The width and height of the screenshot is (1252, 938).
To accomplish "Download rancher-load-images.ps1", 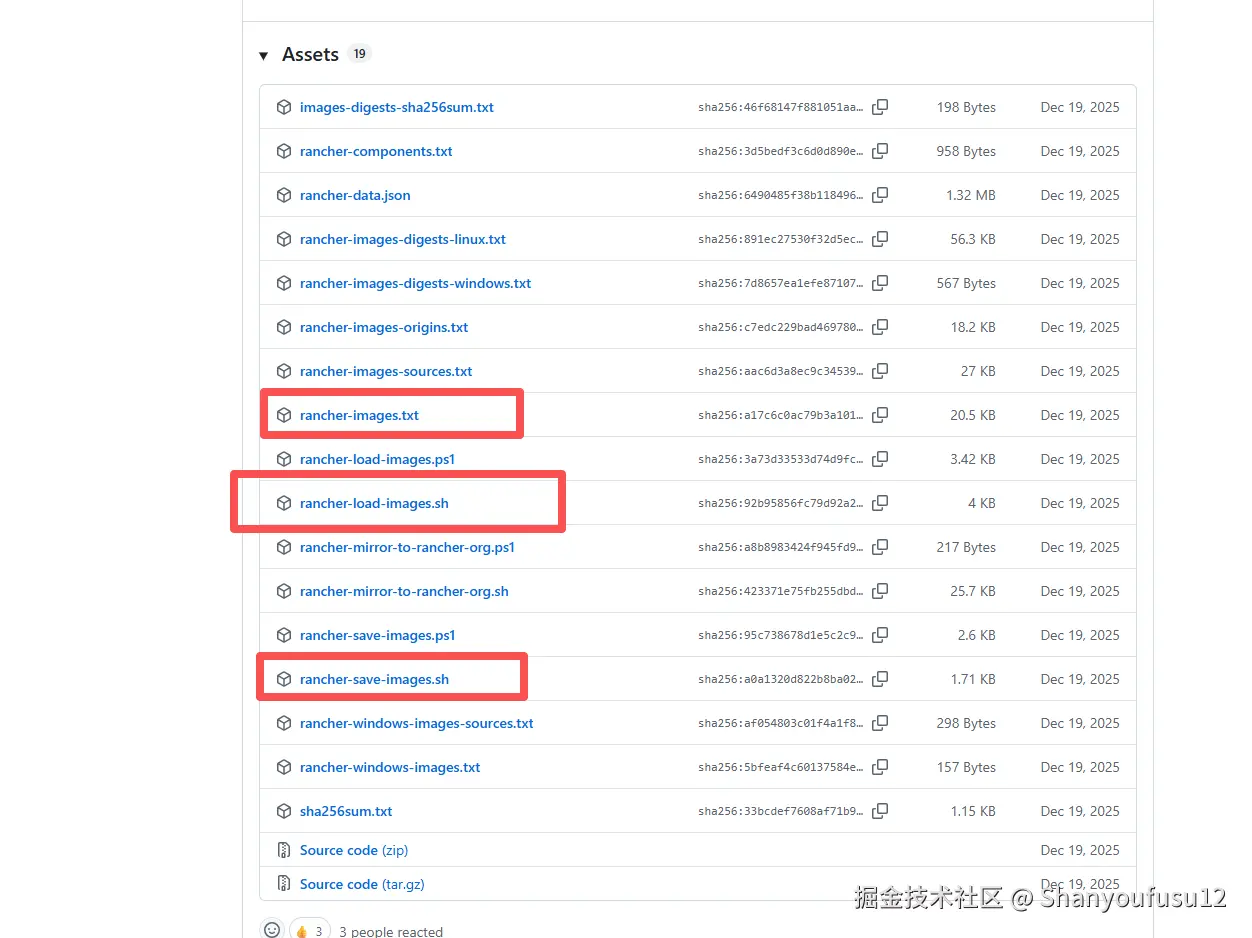I will (x=378, y=459).
